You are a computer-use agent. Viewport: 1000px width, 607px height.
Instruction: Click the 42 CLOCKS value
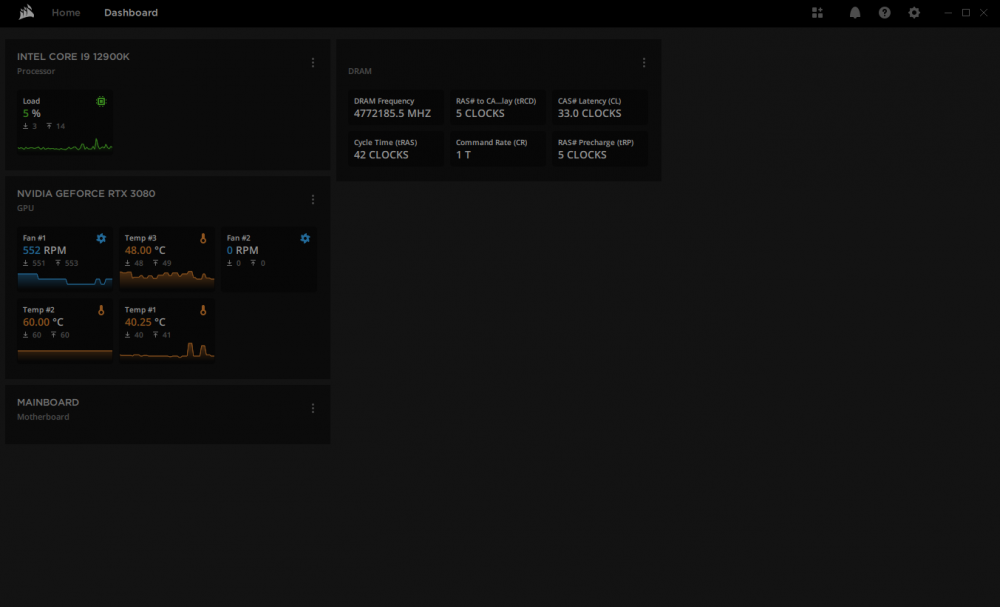coord(381,155)
